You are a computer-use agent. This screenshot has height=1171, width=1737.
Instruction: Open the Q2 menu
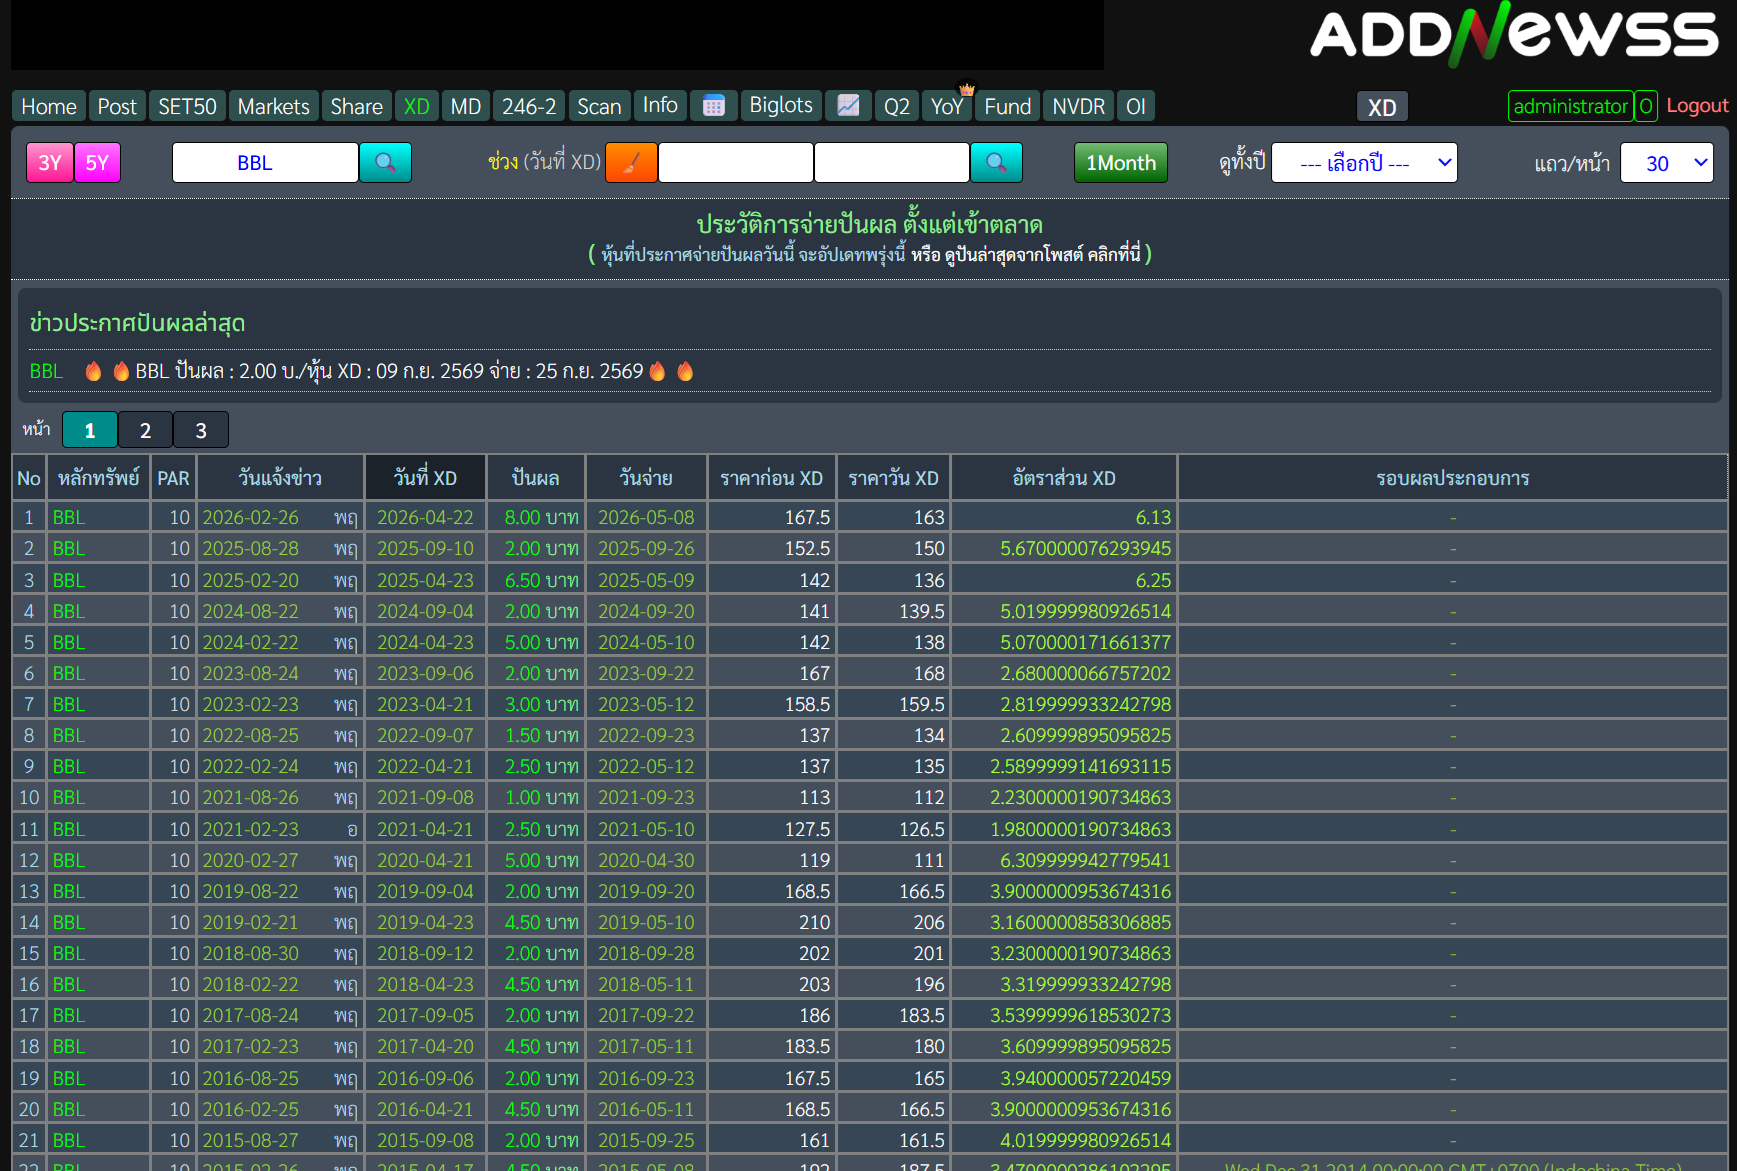[897, 106]
